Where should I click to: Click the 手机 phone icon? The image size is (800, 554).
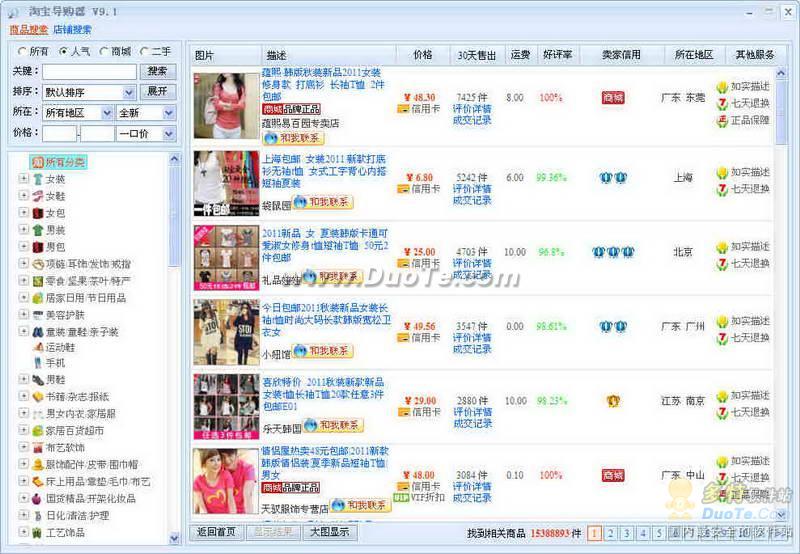click(38, 363)
